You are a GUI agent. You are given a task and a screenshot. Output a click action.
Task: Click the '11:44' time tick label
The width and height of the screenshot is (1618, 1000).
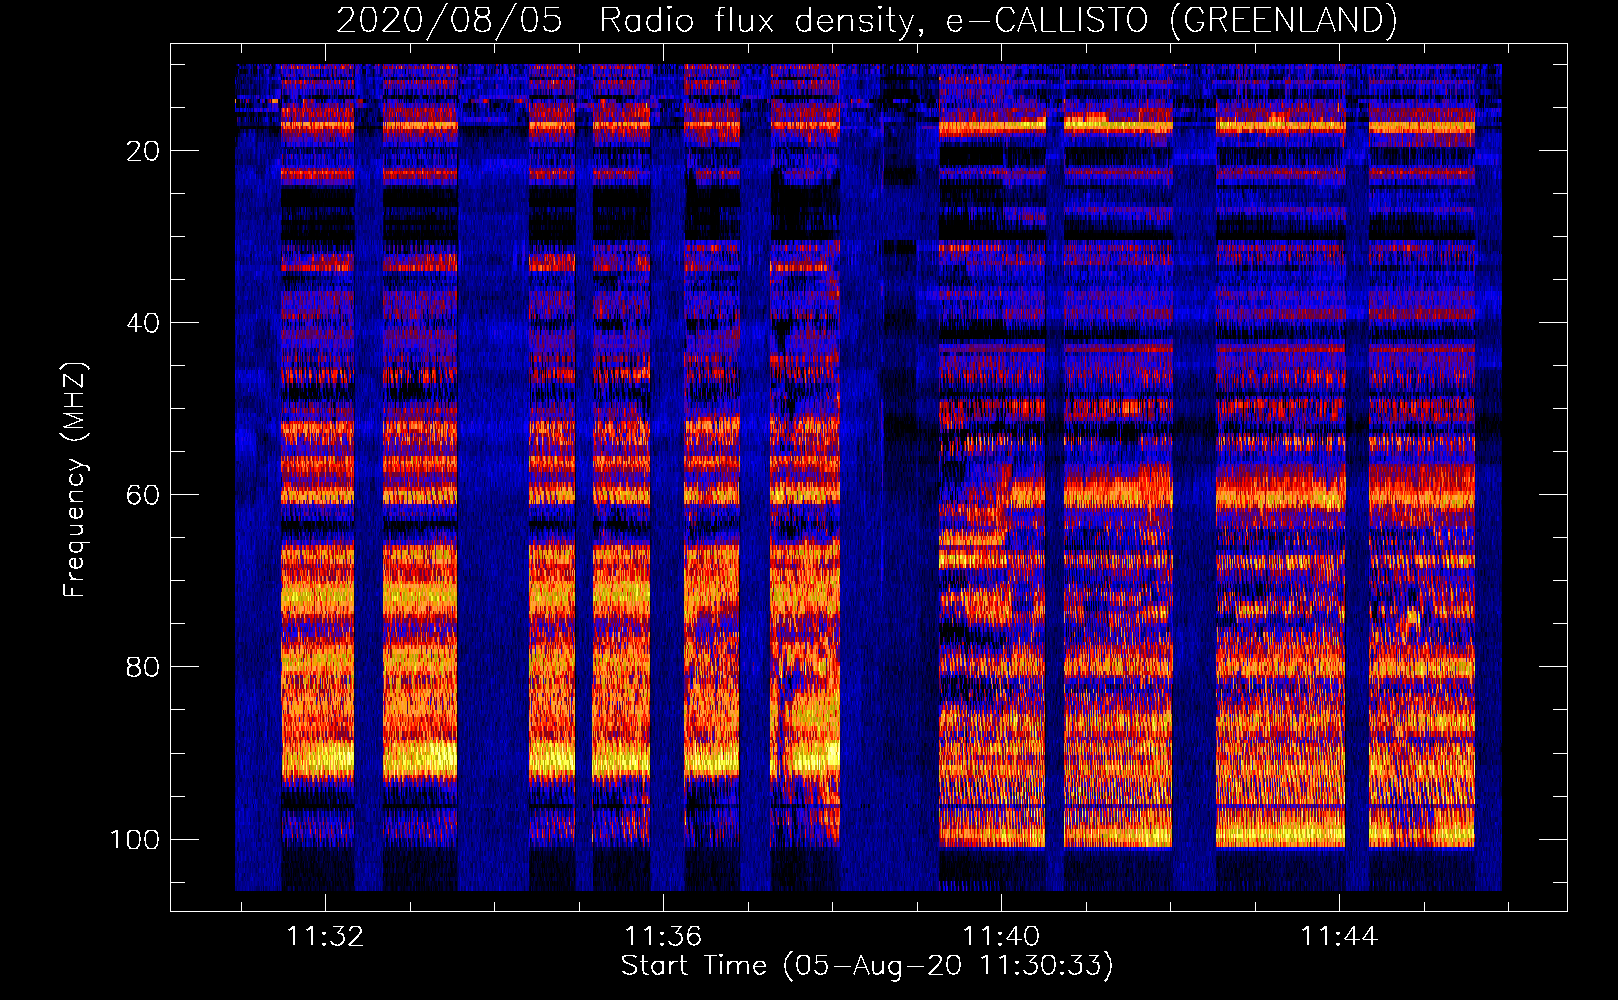(1339, 936)
